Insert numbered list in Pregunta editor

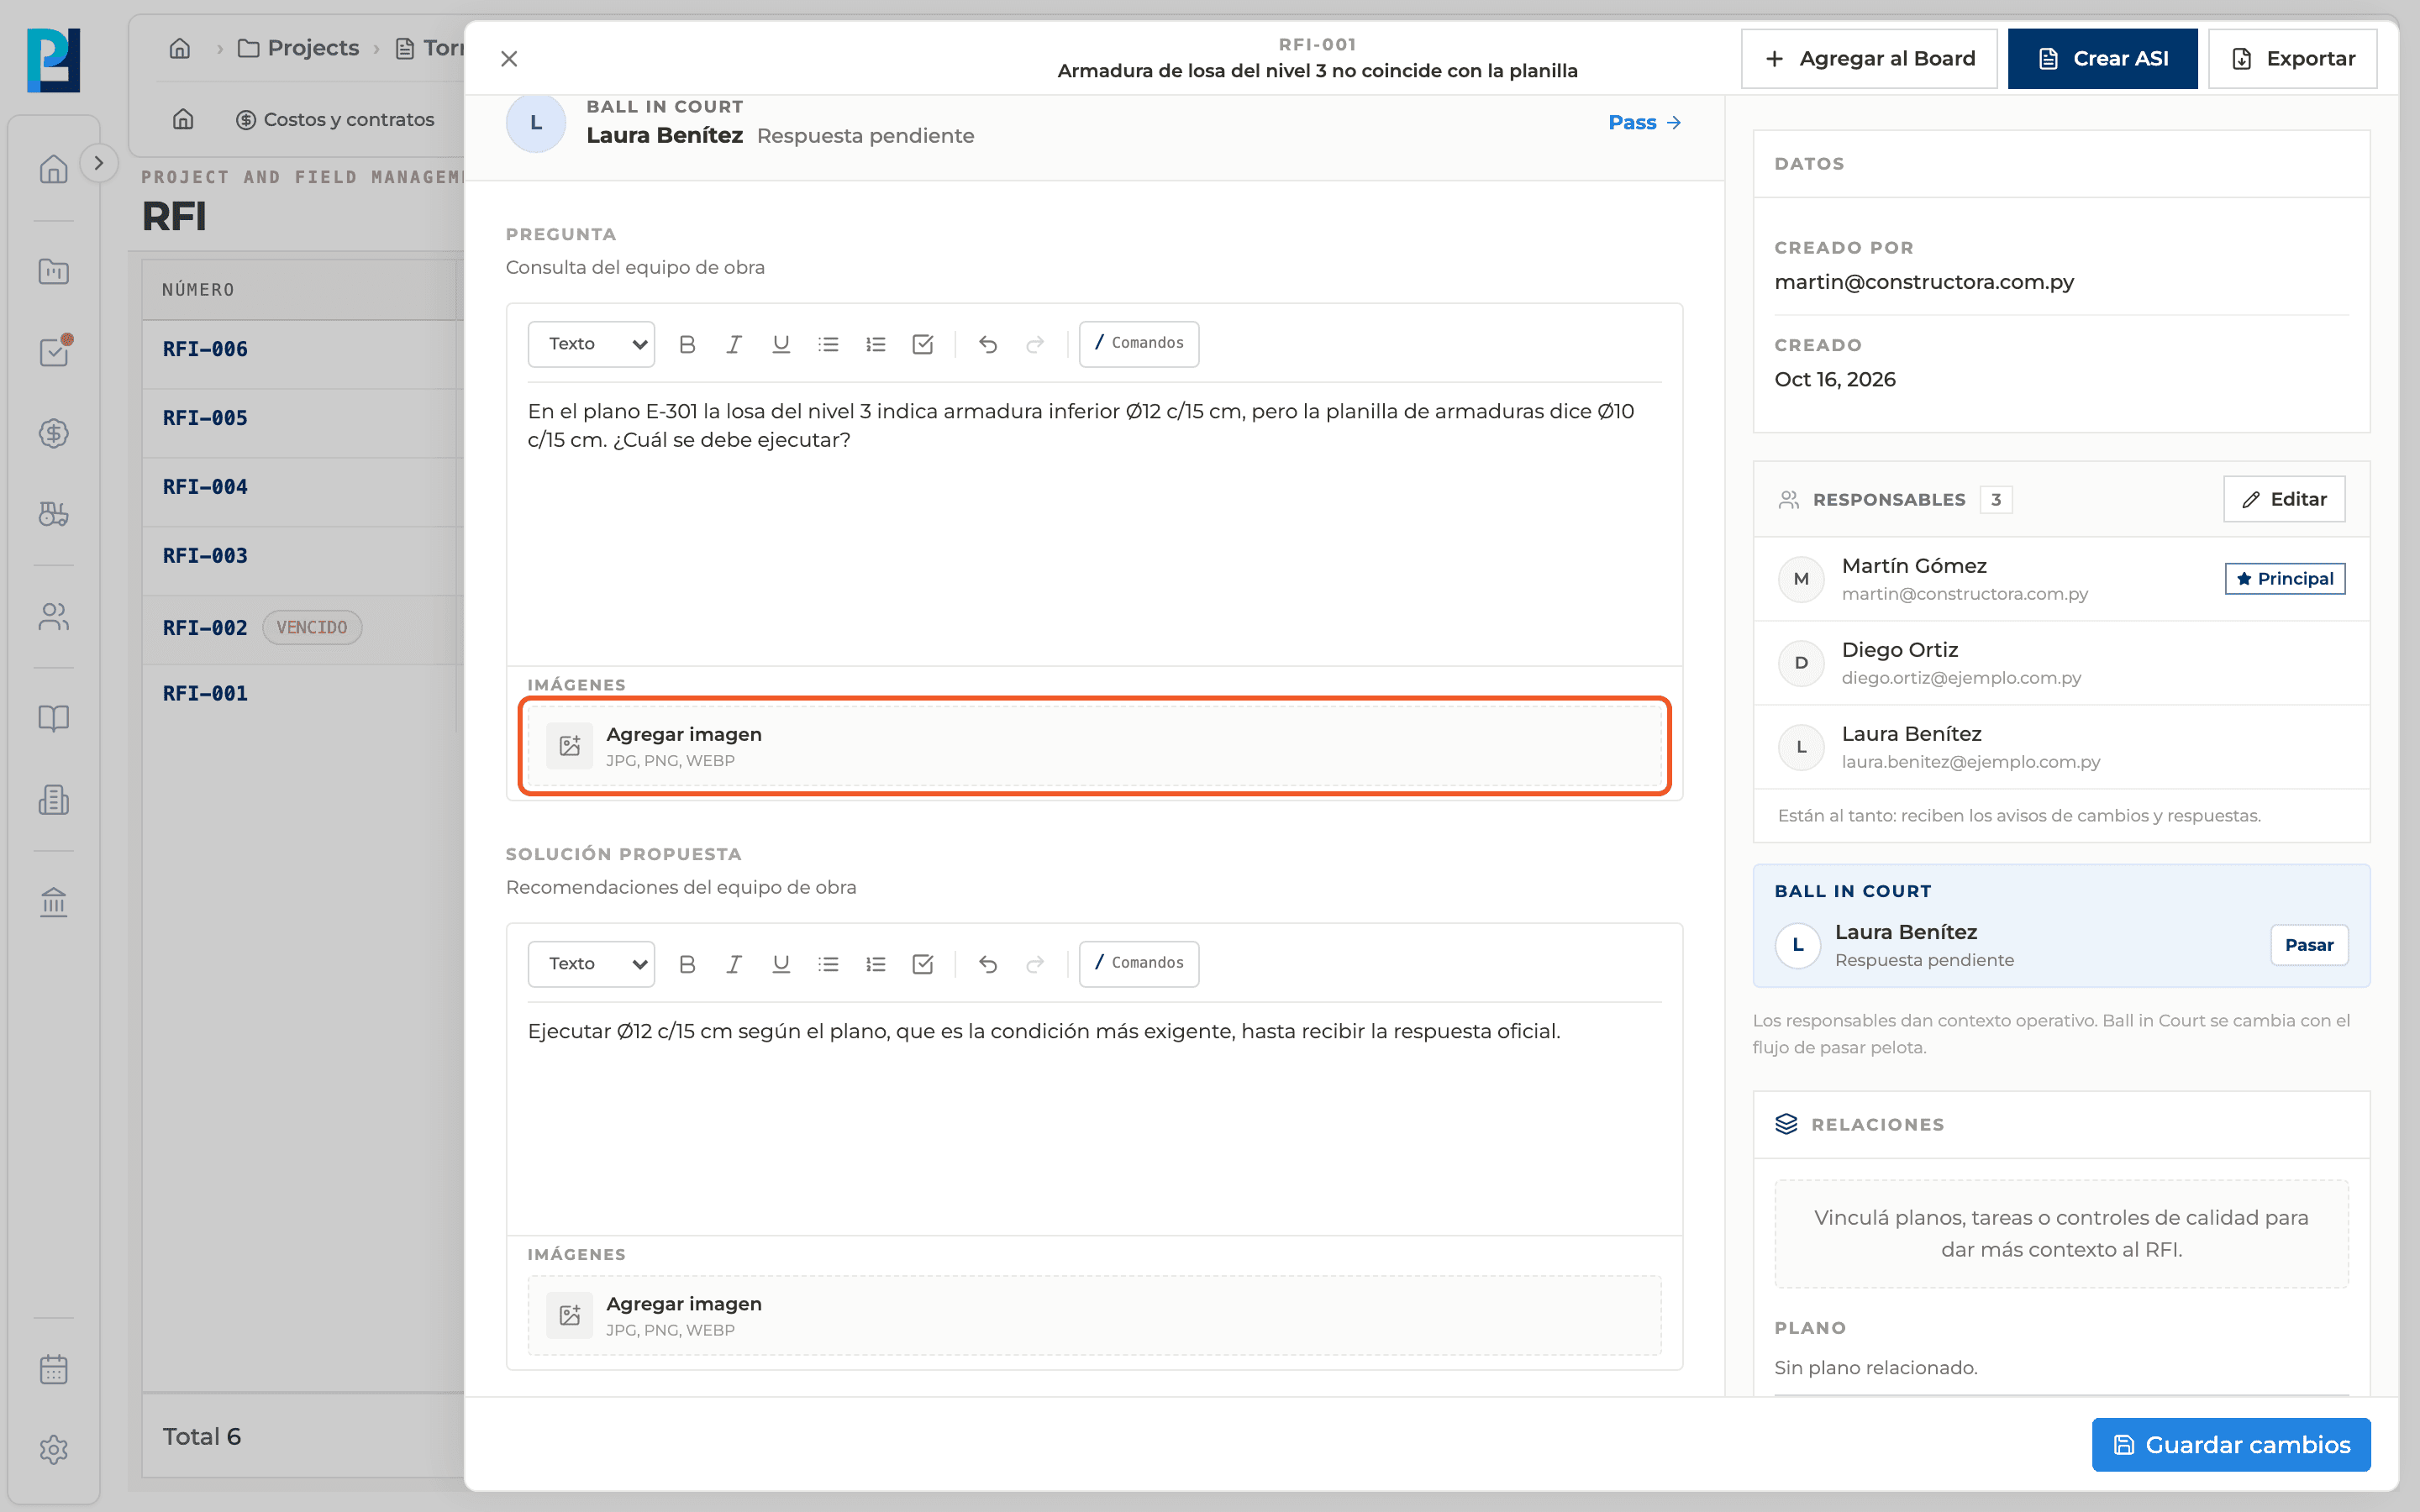876,344
